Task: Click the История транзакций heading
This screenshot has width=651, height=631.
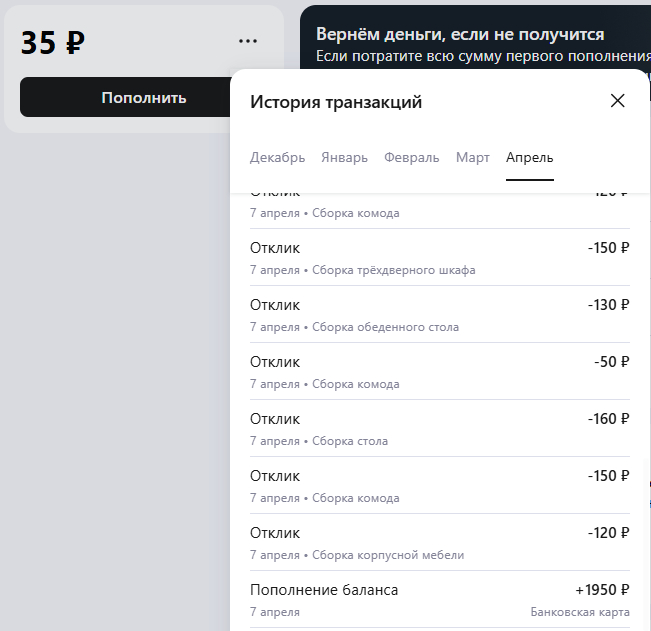Action: pos(336,102)
